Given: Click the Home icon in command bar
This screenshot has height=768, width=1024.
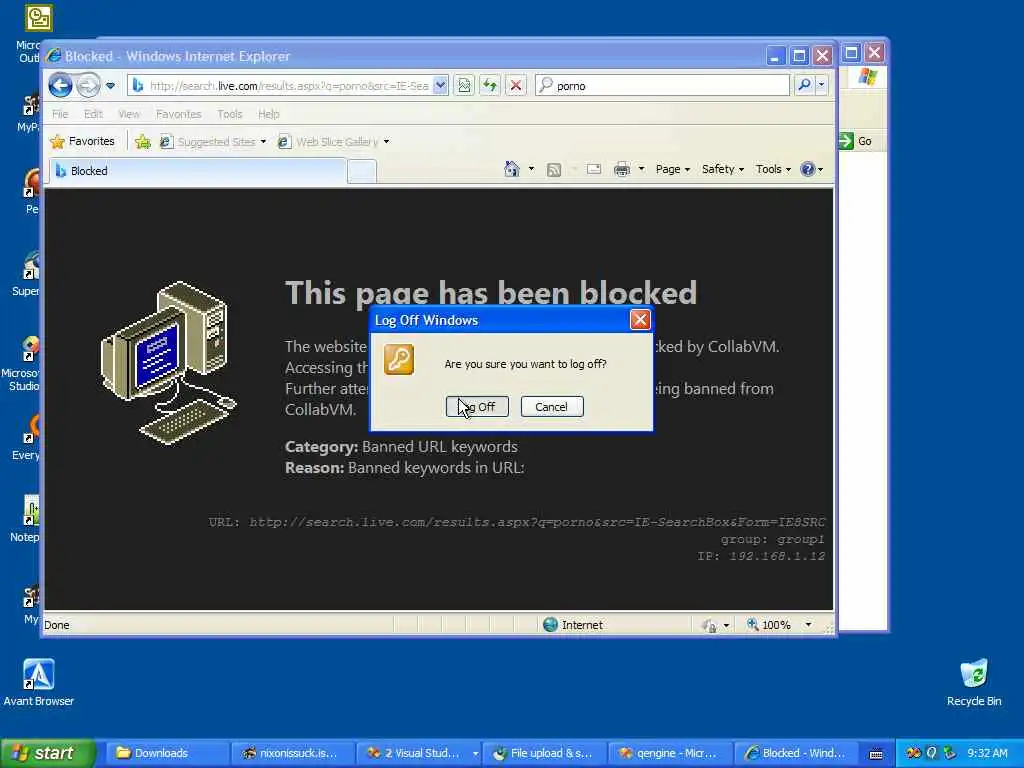Looking at the screenshot, I should 512,169.
